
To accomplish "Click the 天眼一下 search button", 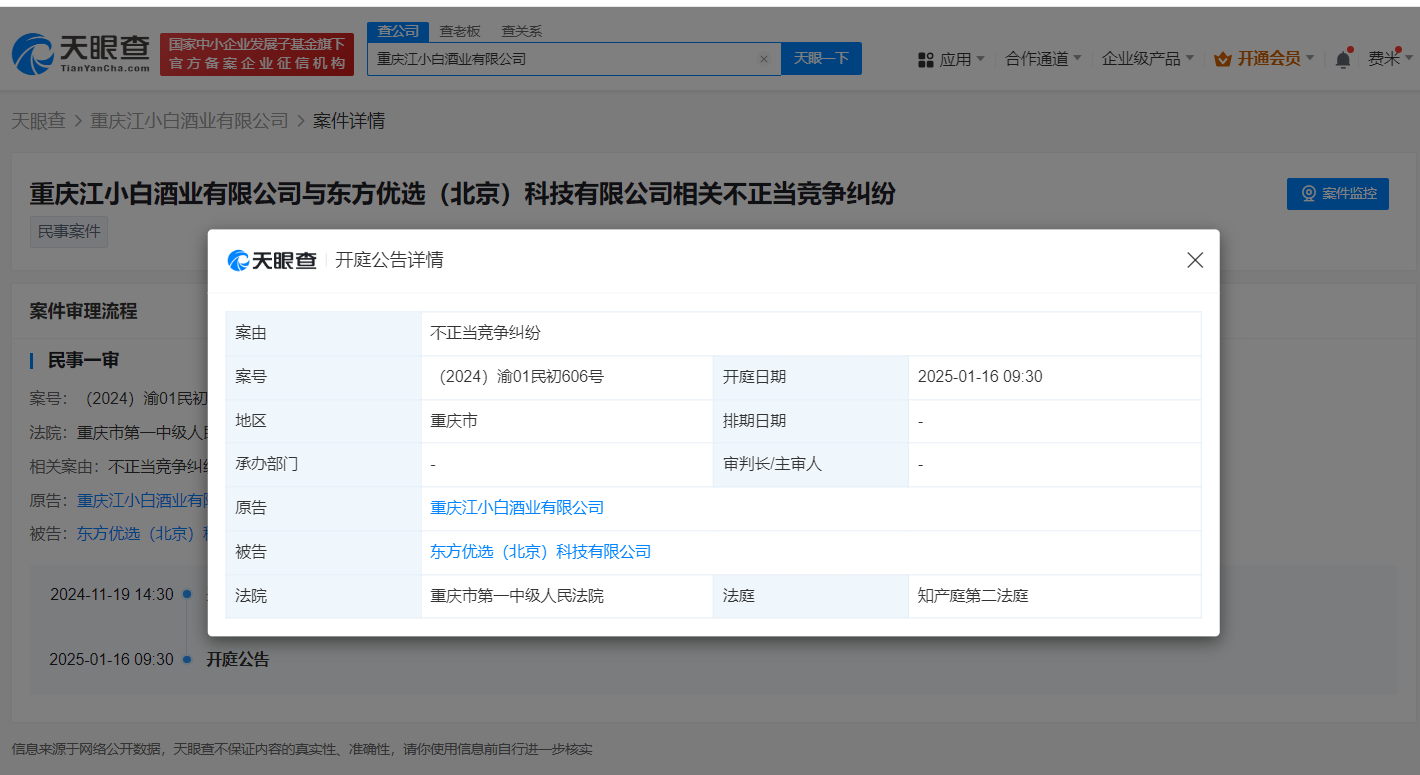I will coord(821,58).
